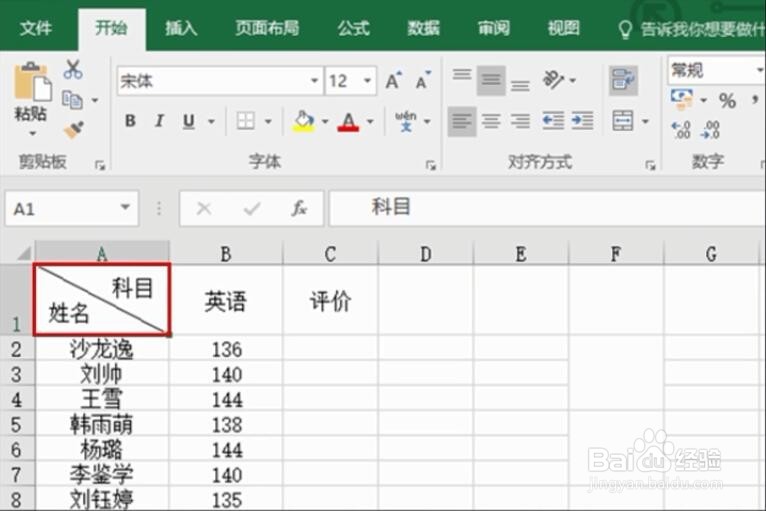This screenshot has width=766, height=511.
Task: Align text to top of cell
Action: 462,76
